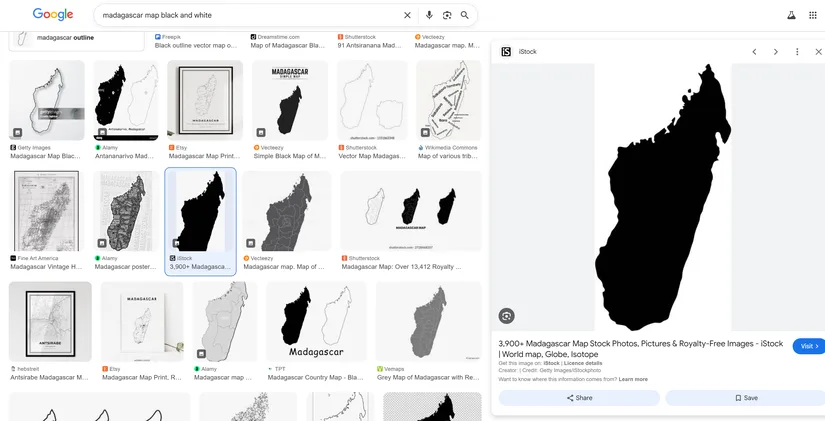Click 'Map of various trib...' caption
Screen dimensions: 825x421
click(448, 156)
